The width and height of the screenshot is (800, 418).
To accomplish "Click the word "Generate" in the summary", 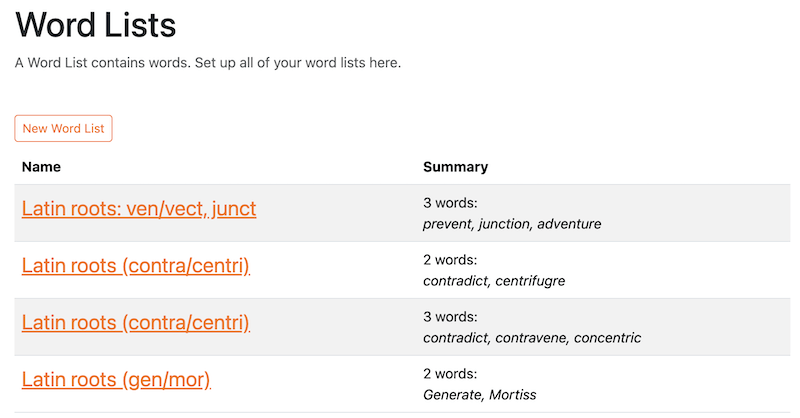I will point(452,395).
